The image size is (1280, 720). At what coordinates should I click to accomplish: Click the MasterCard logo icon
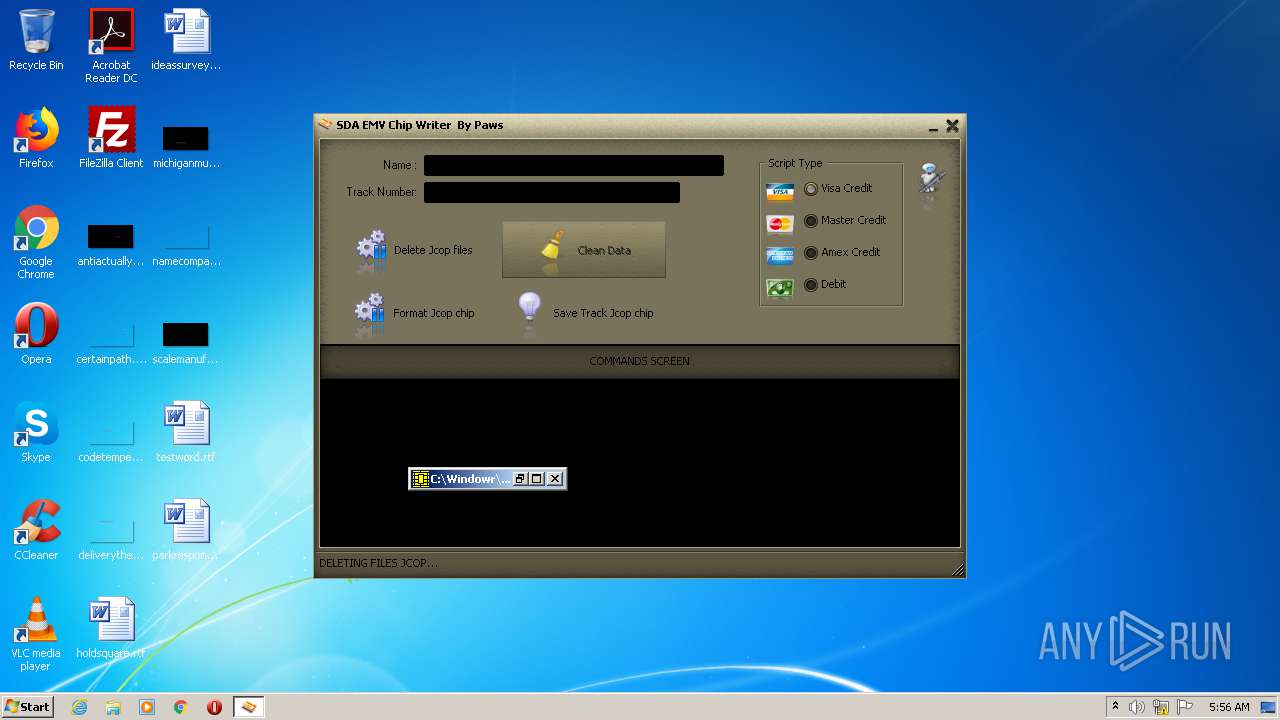[x=780, y=223]
